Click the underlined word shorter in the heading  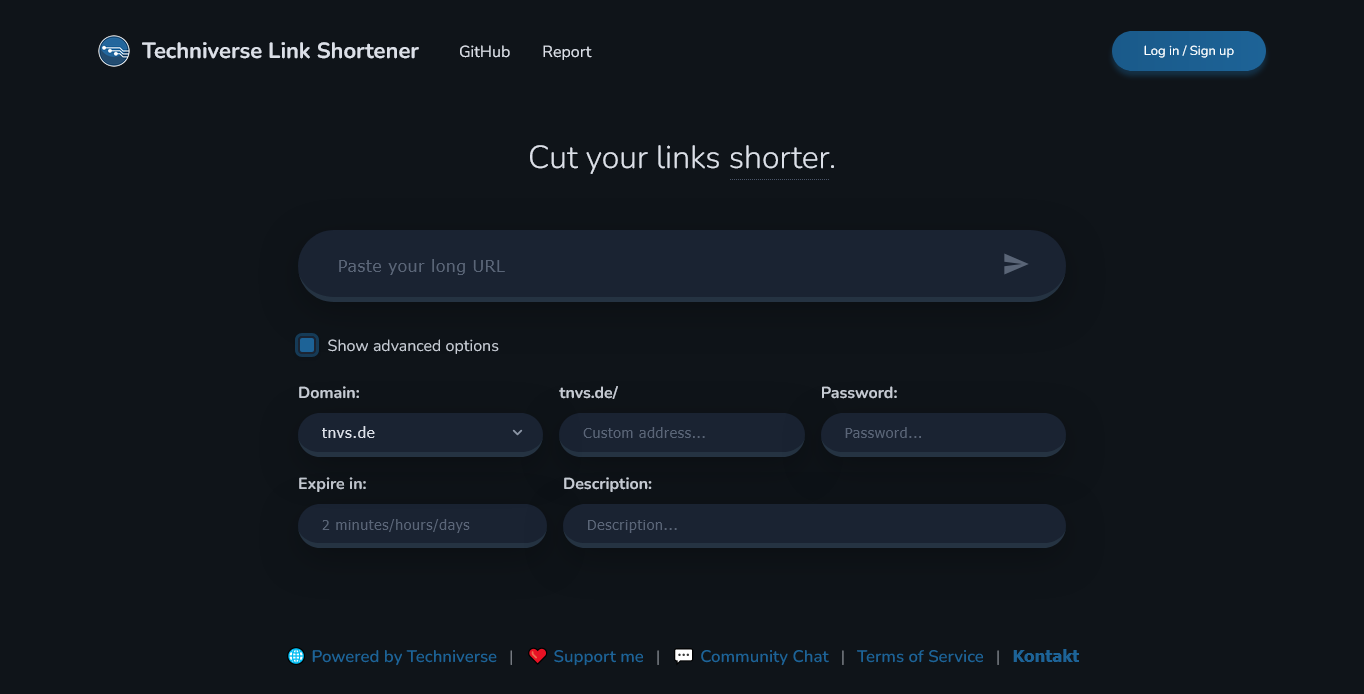[779, 158]
